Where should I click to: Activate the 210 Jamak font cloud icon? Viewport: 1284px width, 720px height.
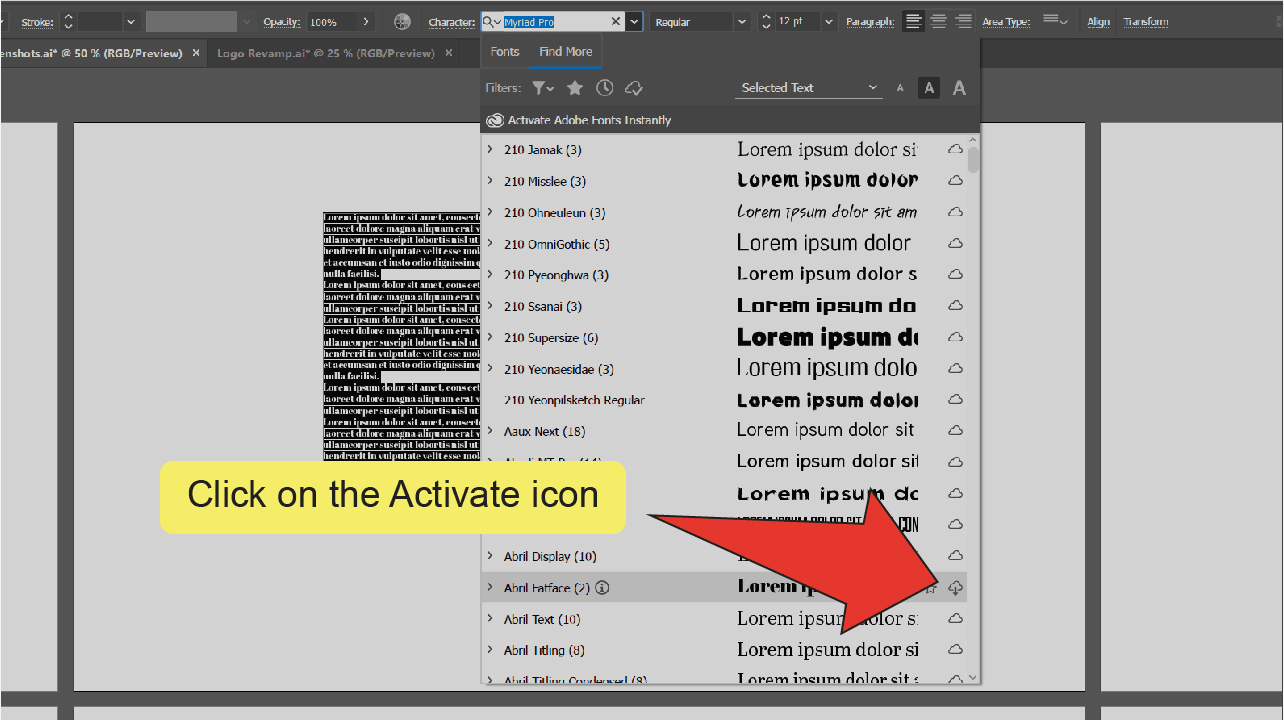(x=955, y=150)
